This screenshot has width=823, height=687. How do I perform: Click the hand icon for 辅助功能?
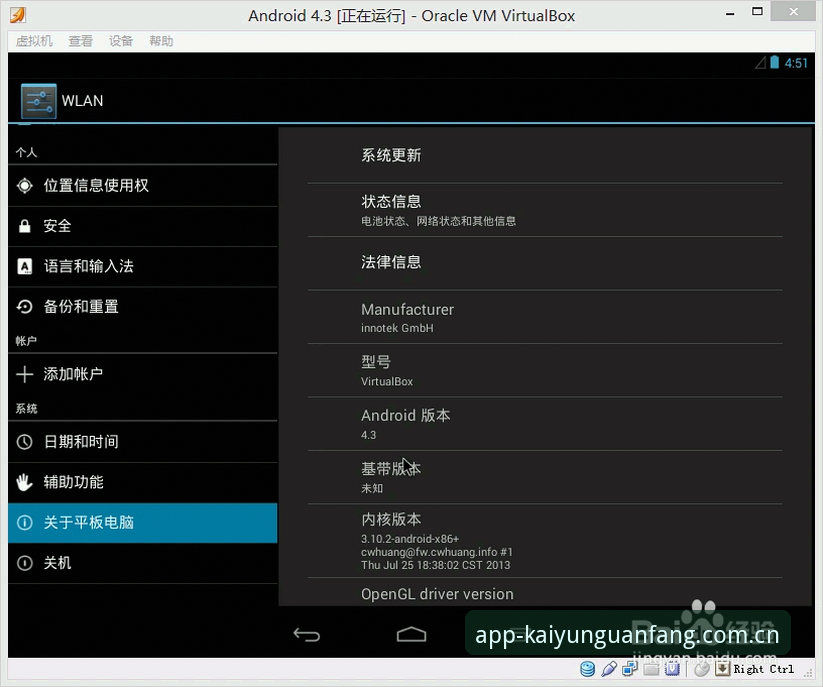25,482
